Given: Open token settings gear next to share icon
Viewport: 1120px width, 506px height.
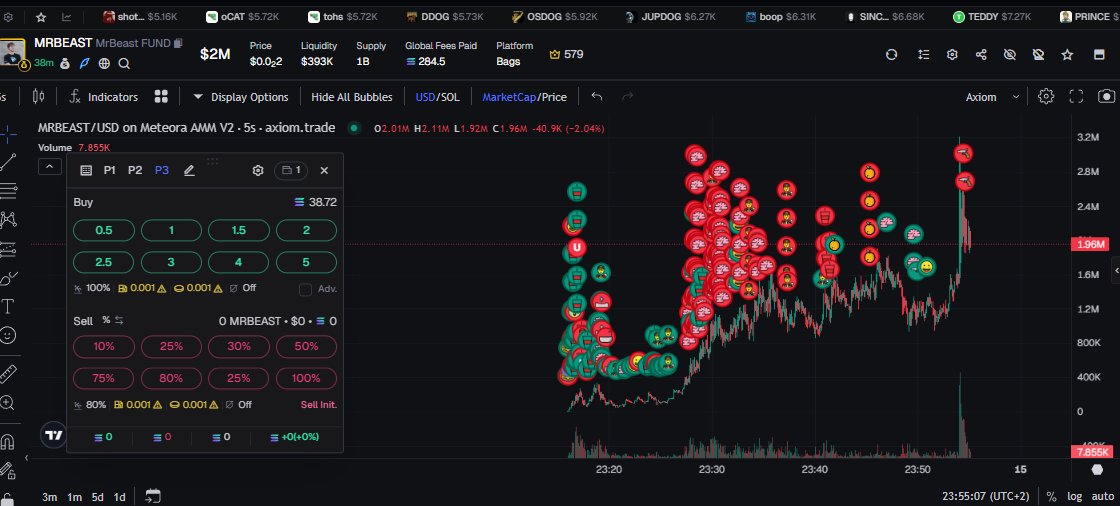Looking at the screenshot, I should click(952, 54).
